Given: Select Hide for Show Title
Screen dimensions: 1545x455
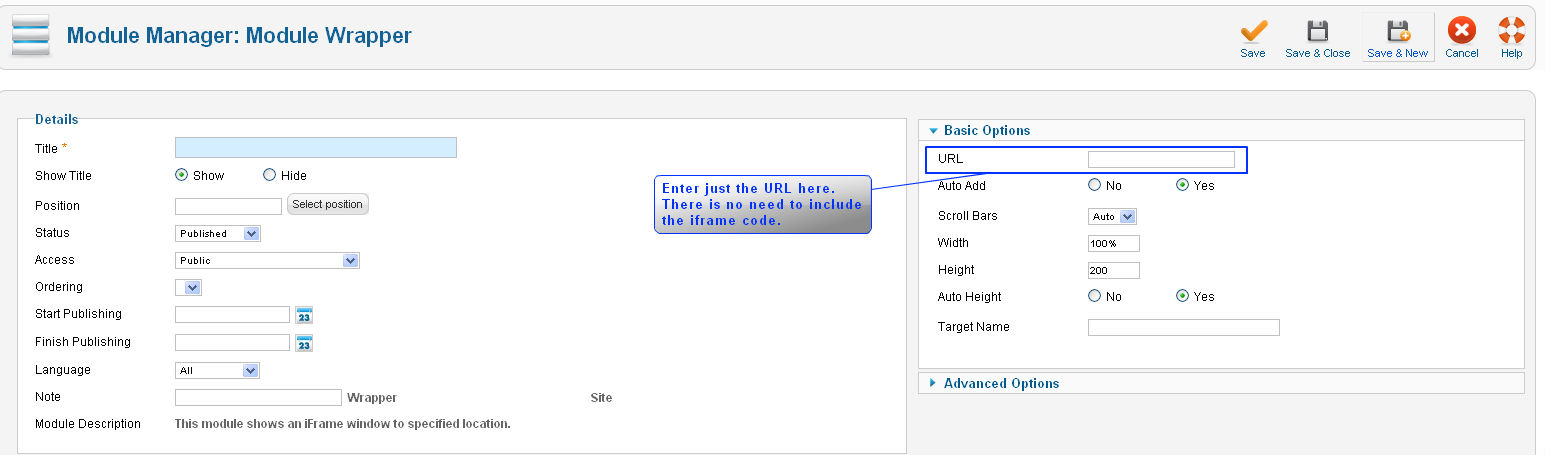Looking at the screenshot, I should (x=269, y=175).
